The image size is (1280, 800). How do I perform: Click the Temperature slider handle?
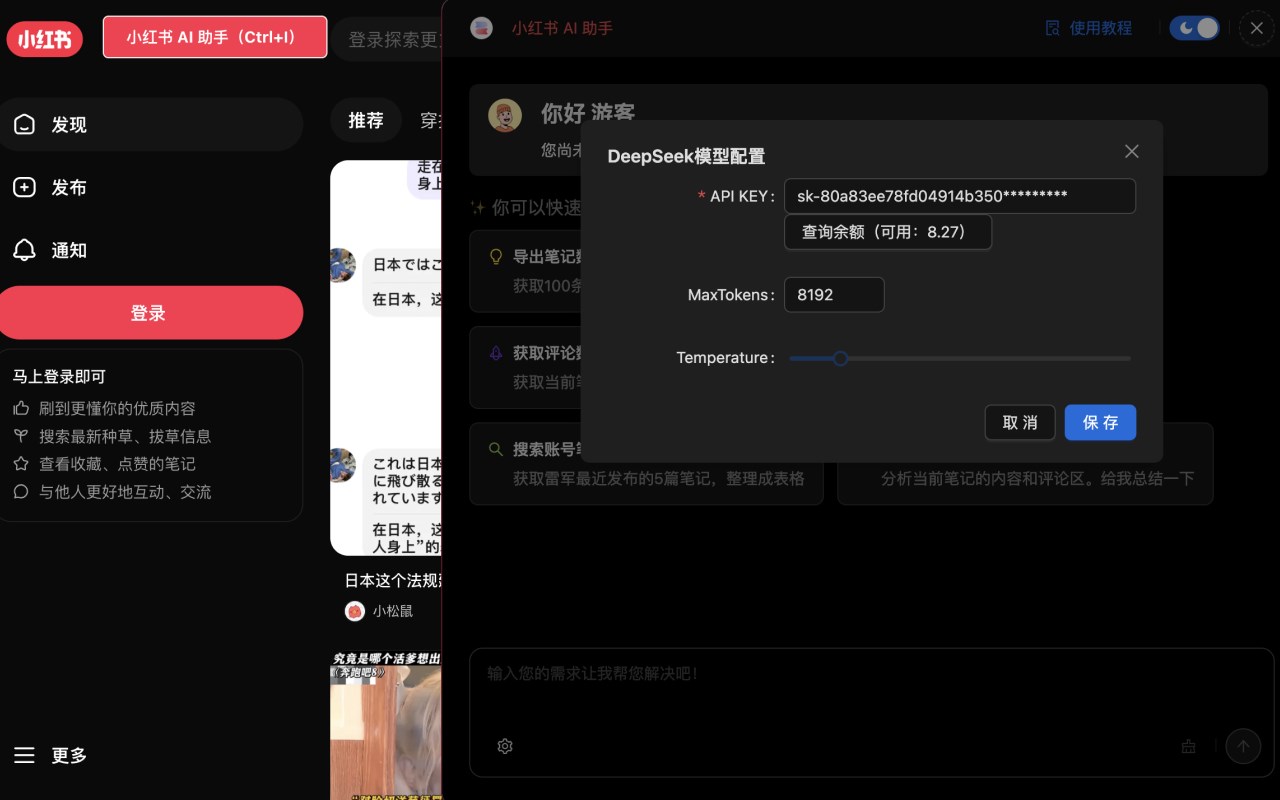click(x=841, y=358)
